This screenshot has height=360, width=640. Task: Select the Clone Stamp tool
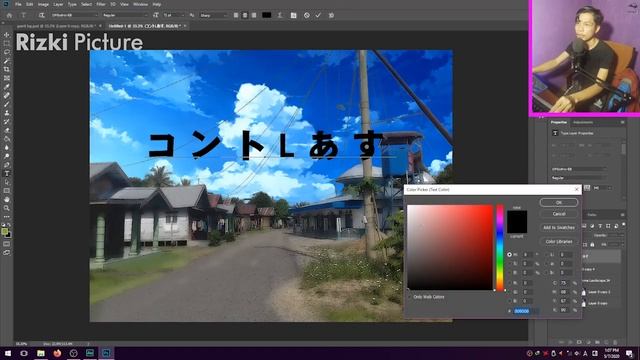point(7,113)
